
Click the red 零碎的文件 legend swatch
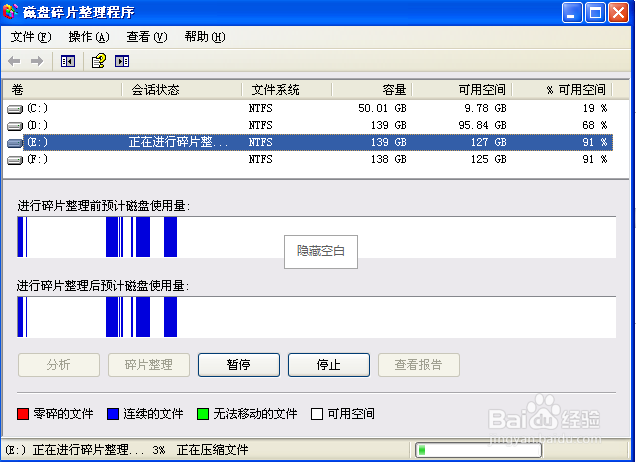(23, 414)
